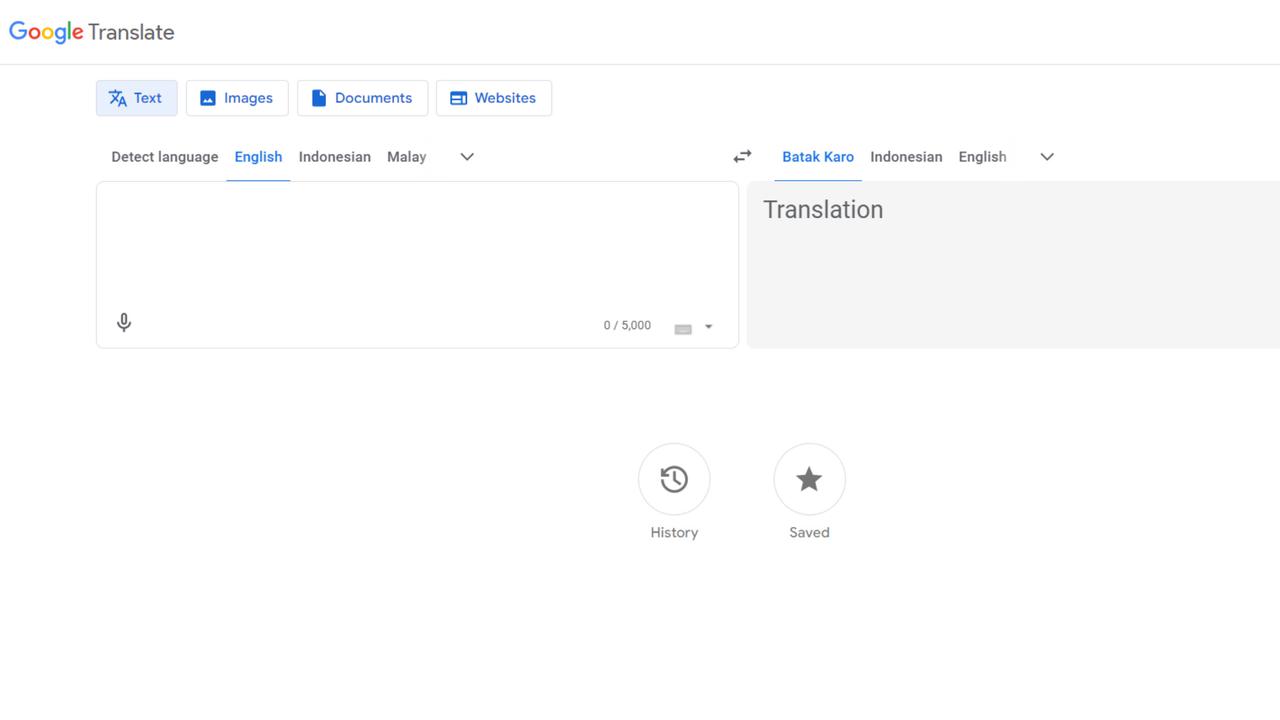Expand the target language list chevron
The image size is (1280, 720).
click(1046, 156)
